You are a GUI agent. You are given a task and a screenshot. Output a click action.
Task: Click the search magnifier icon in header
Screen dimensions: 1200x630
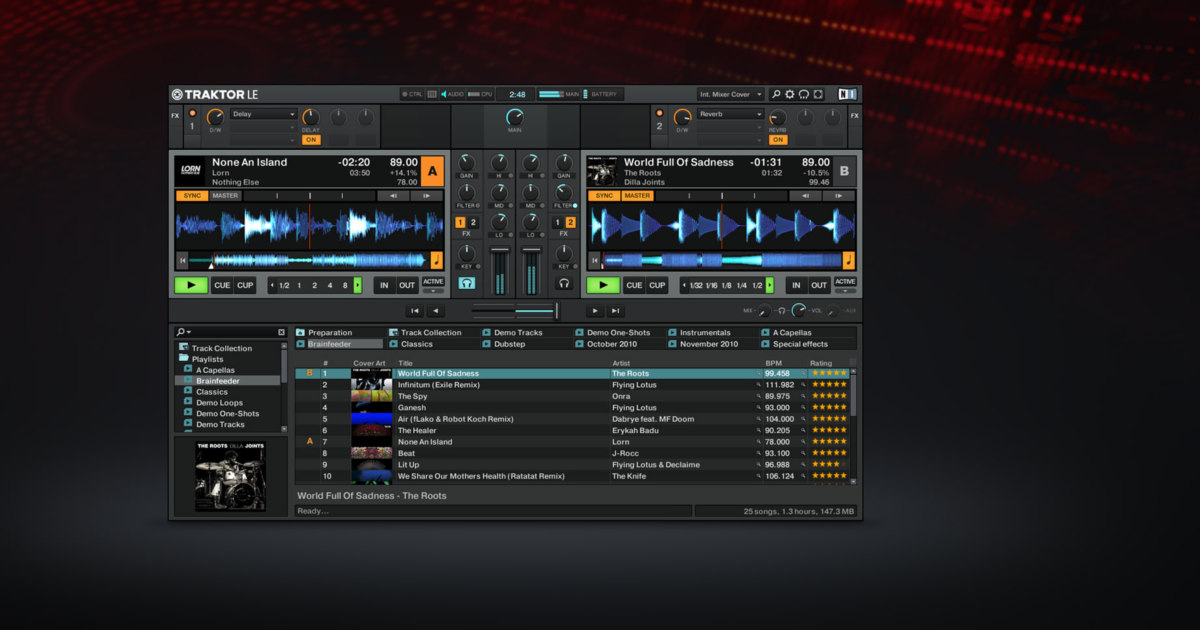point(776,94)
